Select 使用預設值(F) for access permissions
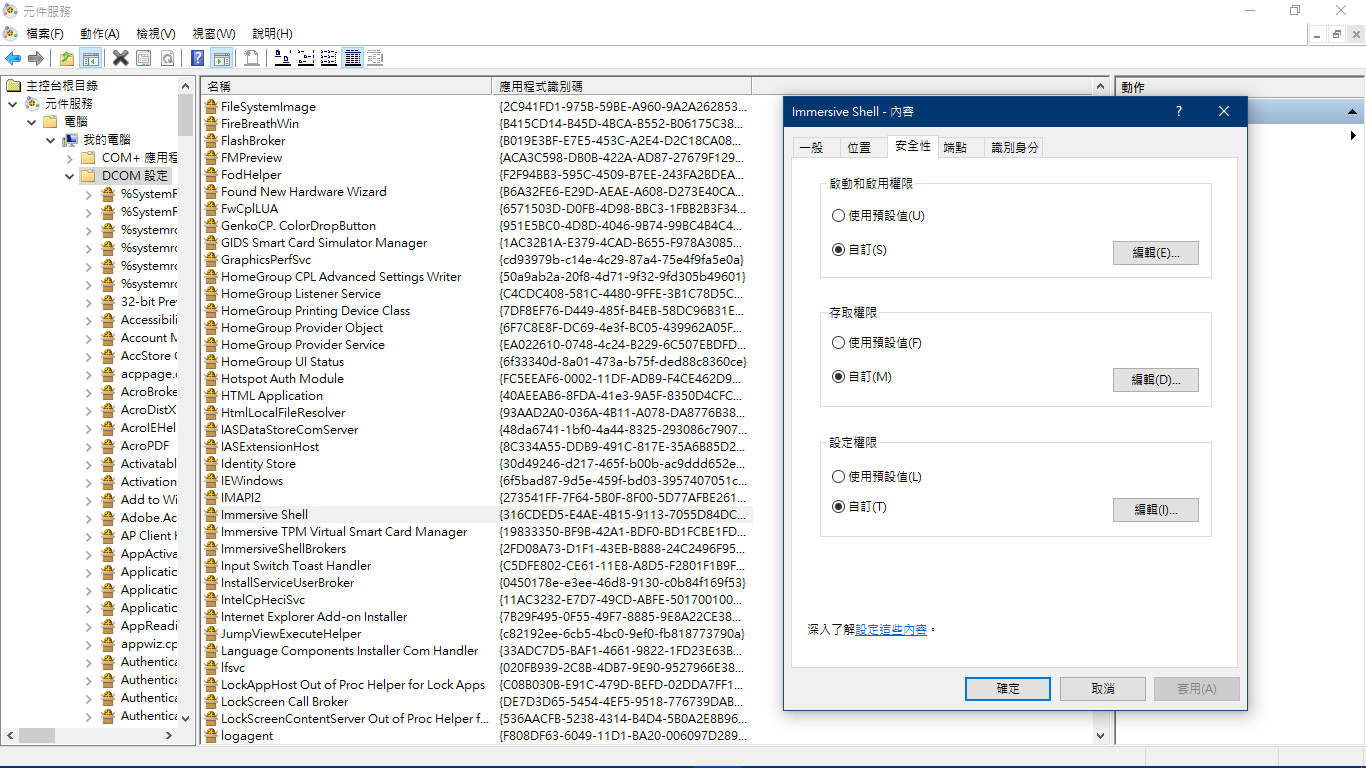 pos(838,343)
